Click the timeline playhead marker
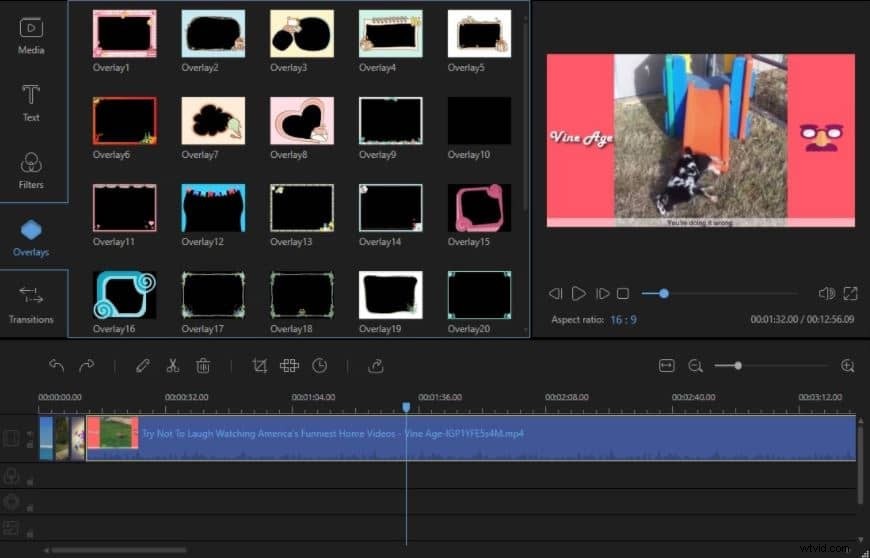This screenshot has width=870, height=558. click(x=406, y=408)
